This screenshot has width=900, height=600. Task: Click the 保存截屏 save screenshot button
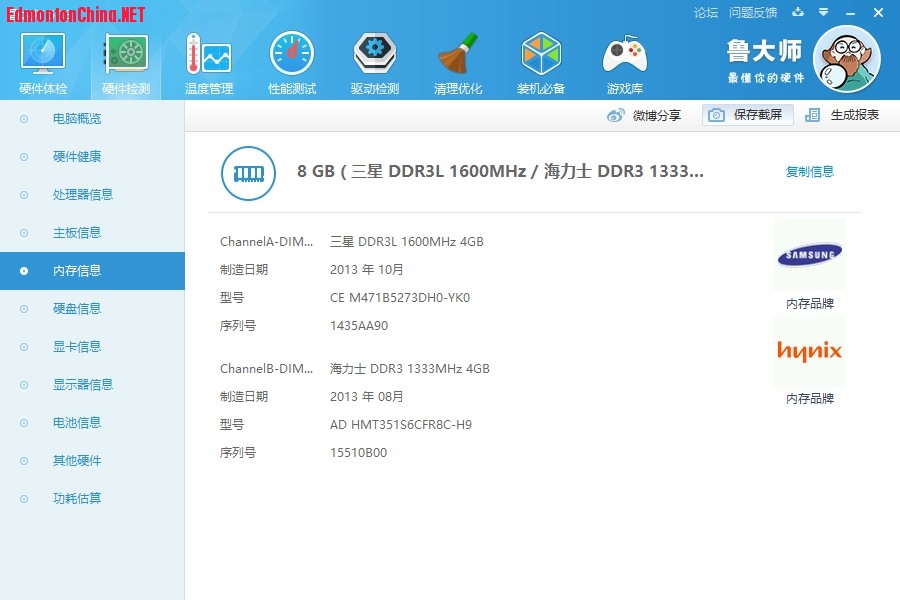click(x=747, y=115)
